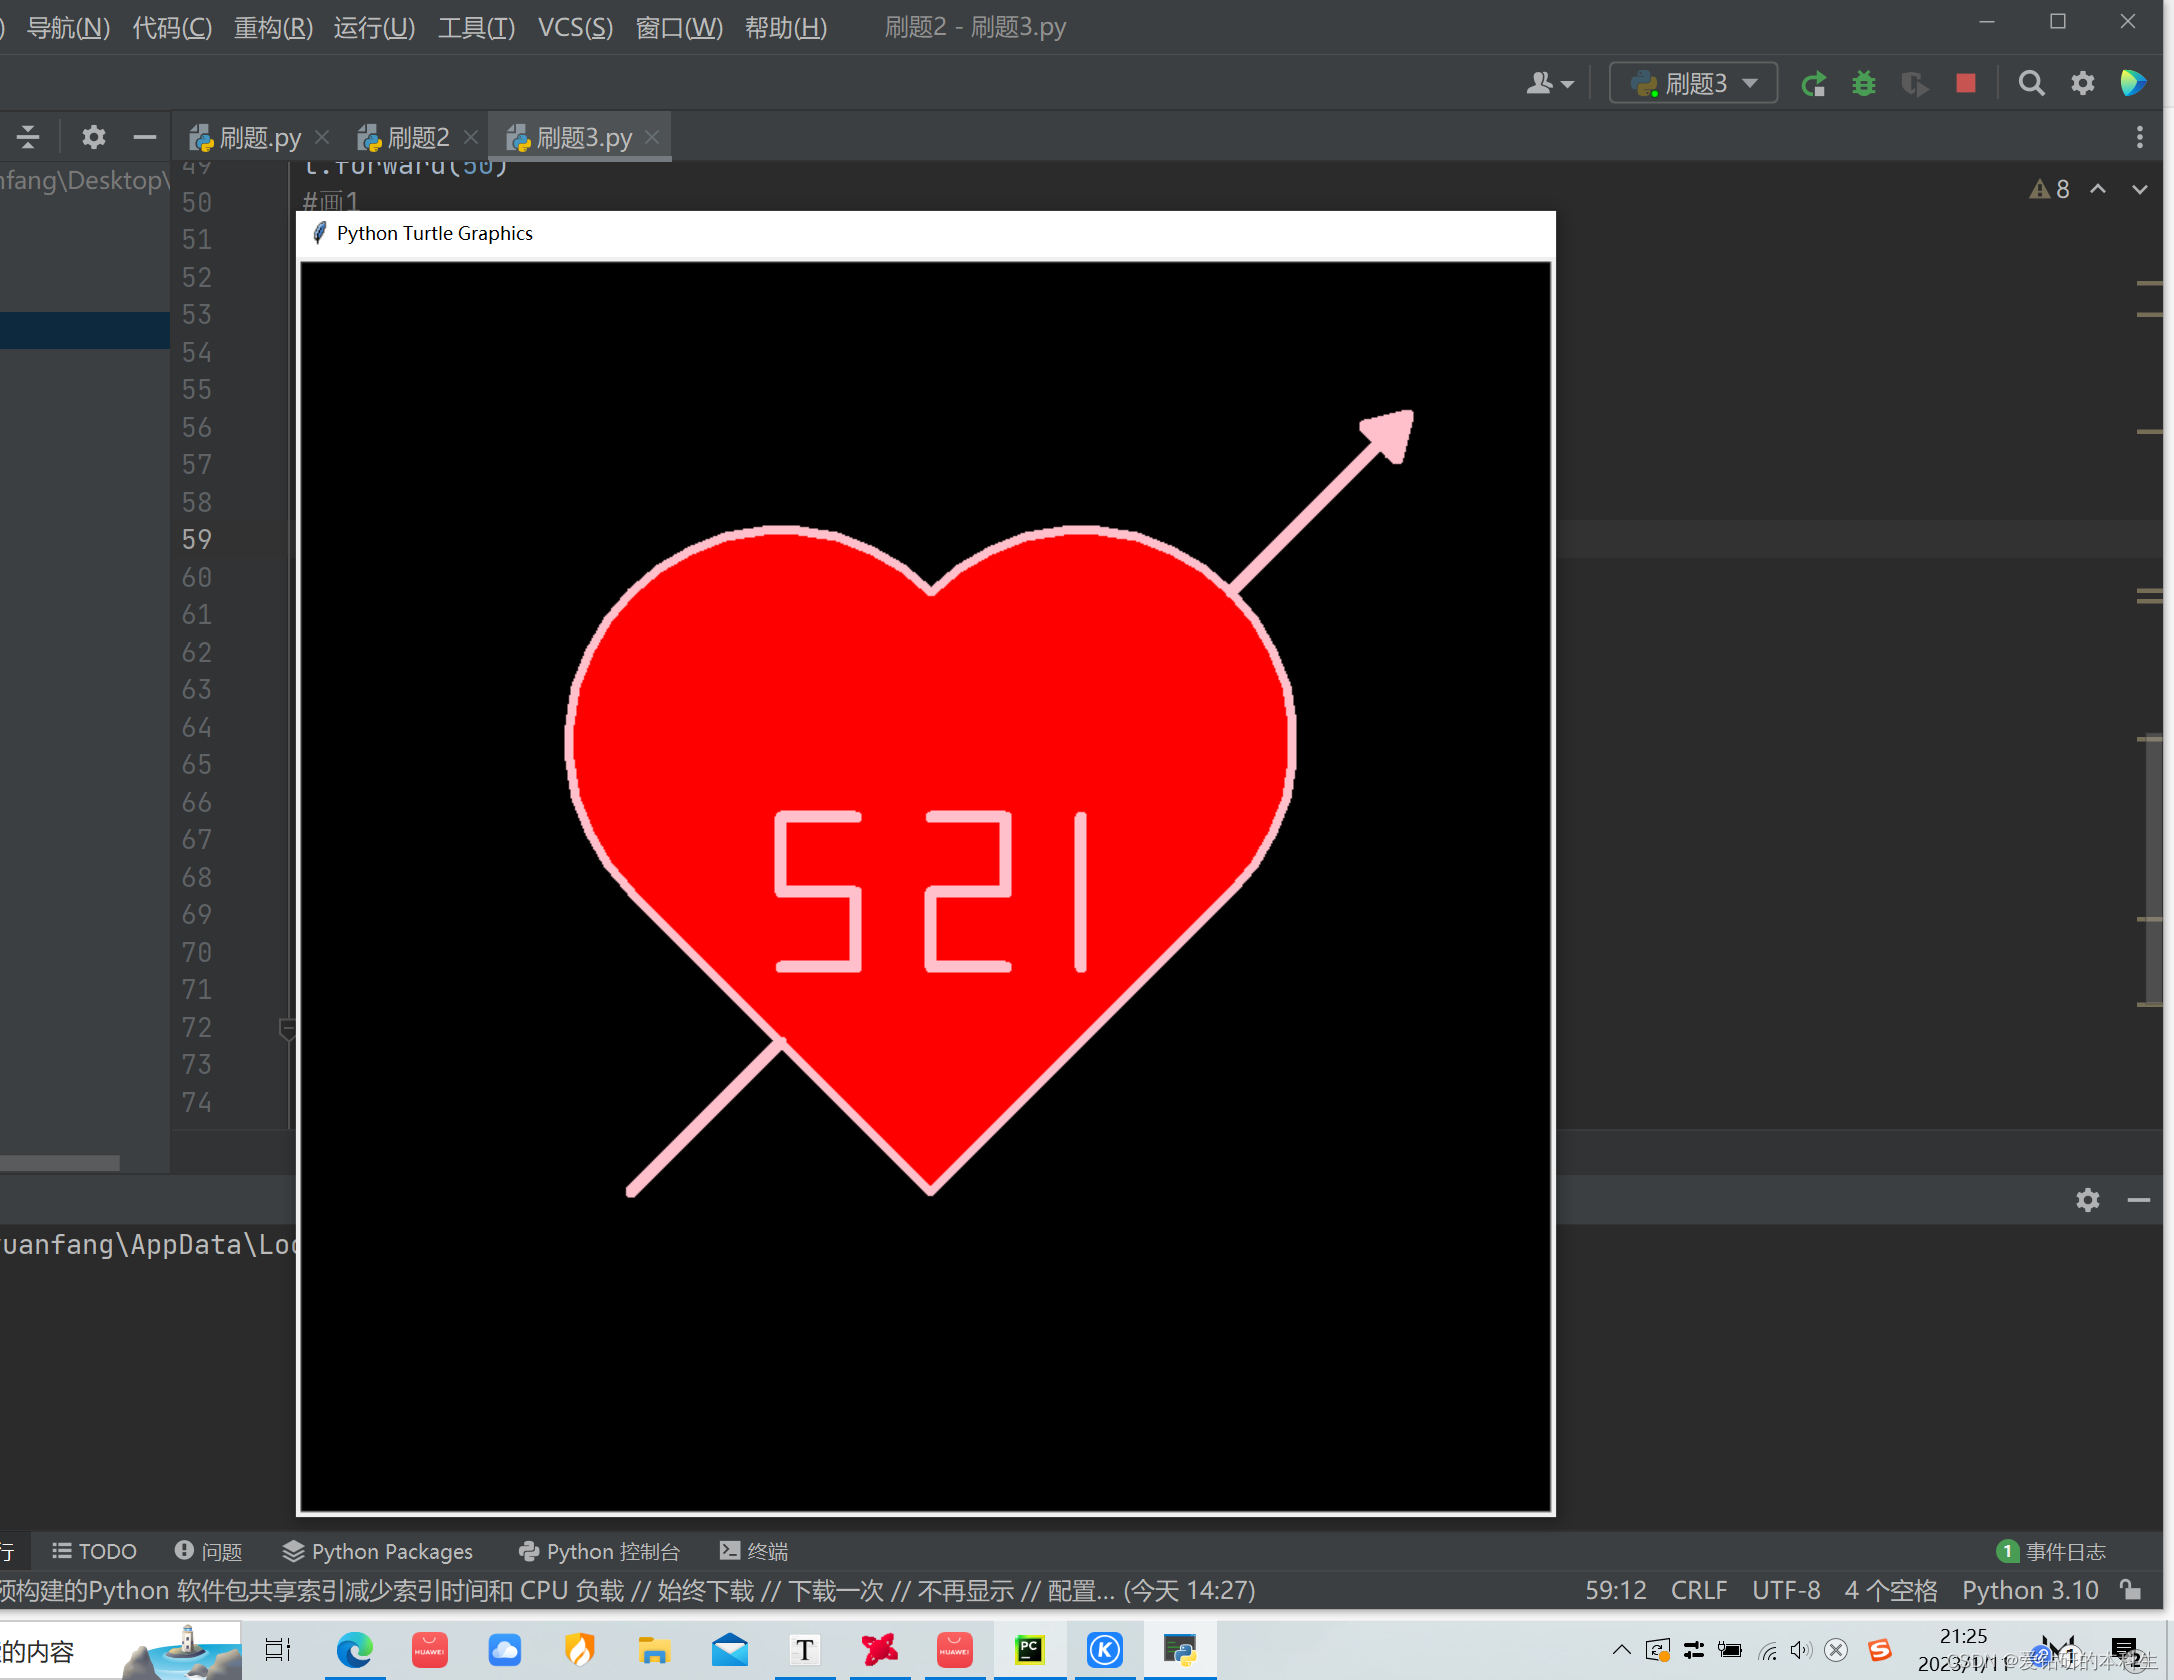Open IDE settings via gear icon
The width and height of the screenshot is (2174, 1680).
pos(2081,83)
